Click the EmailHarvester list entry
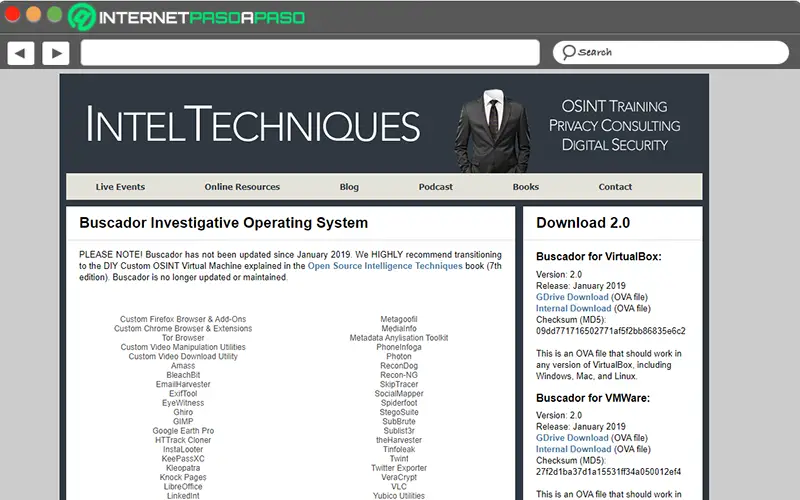800x500 pixels. tap(183, 384)
